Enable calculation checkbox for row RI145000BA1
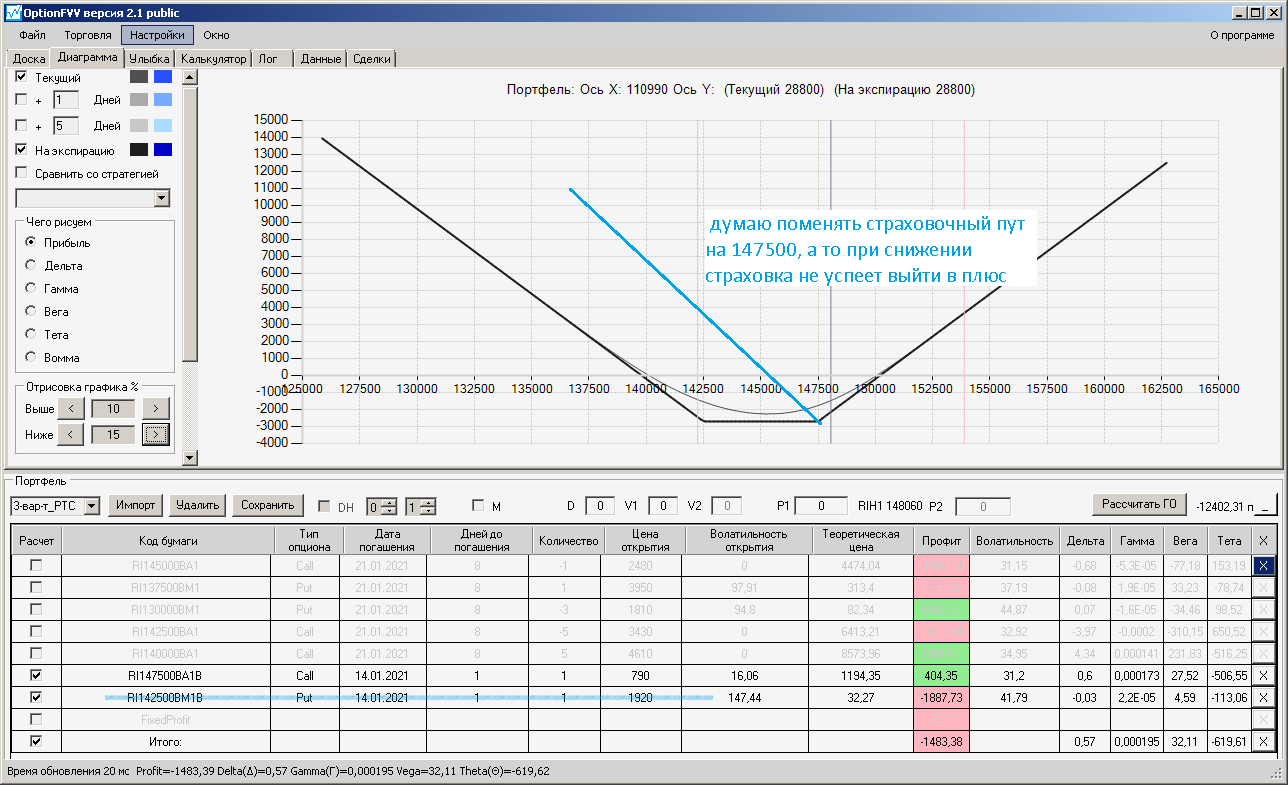The width and height of the screenshot is (1288, 785). [36, 565]
